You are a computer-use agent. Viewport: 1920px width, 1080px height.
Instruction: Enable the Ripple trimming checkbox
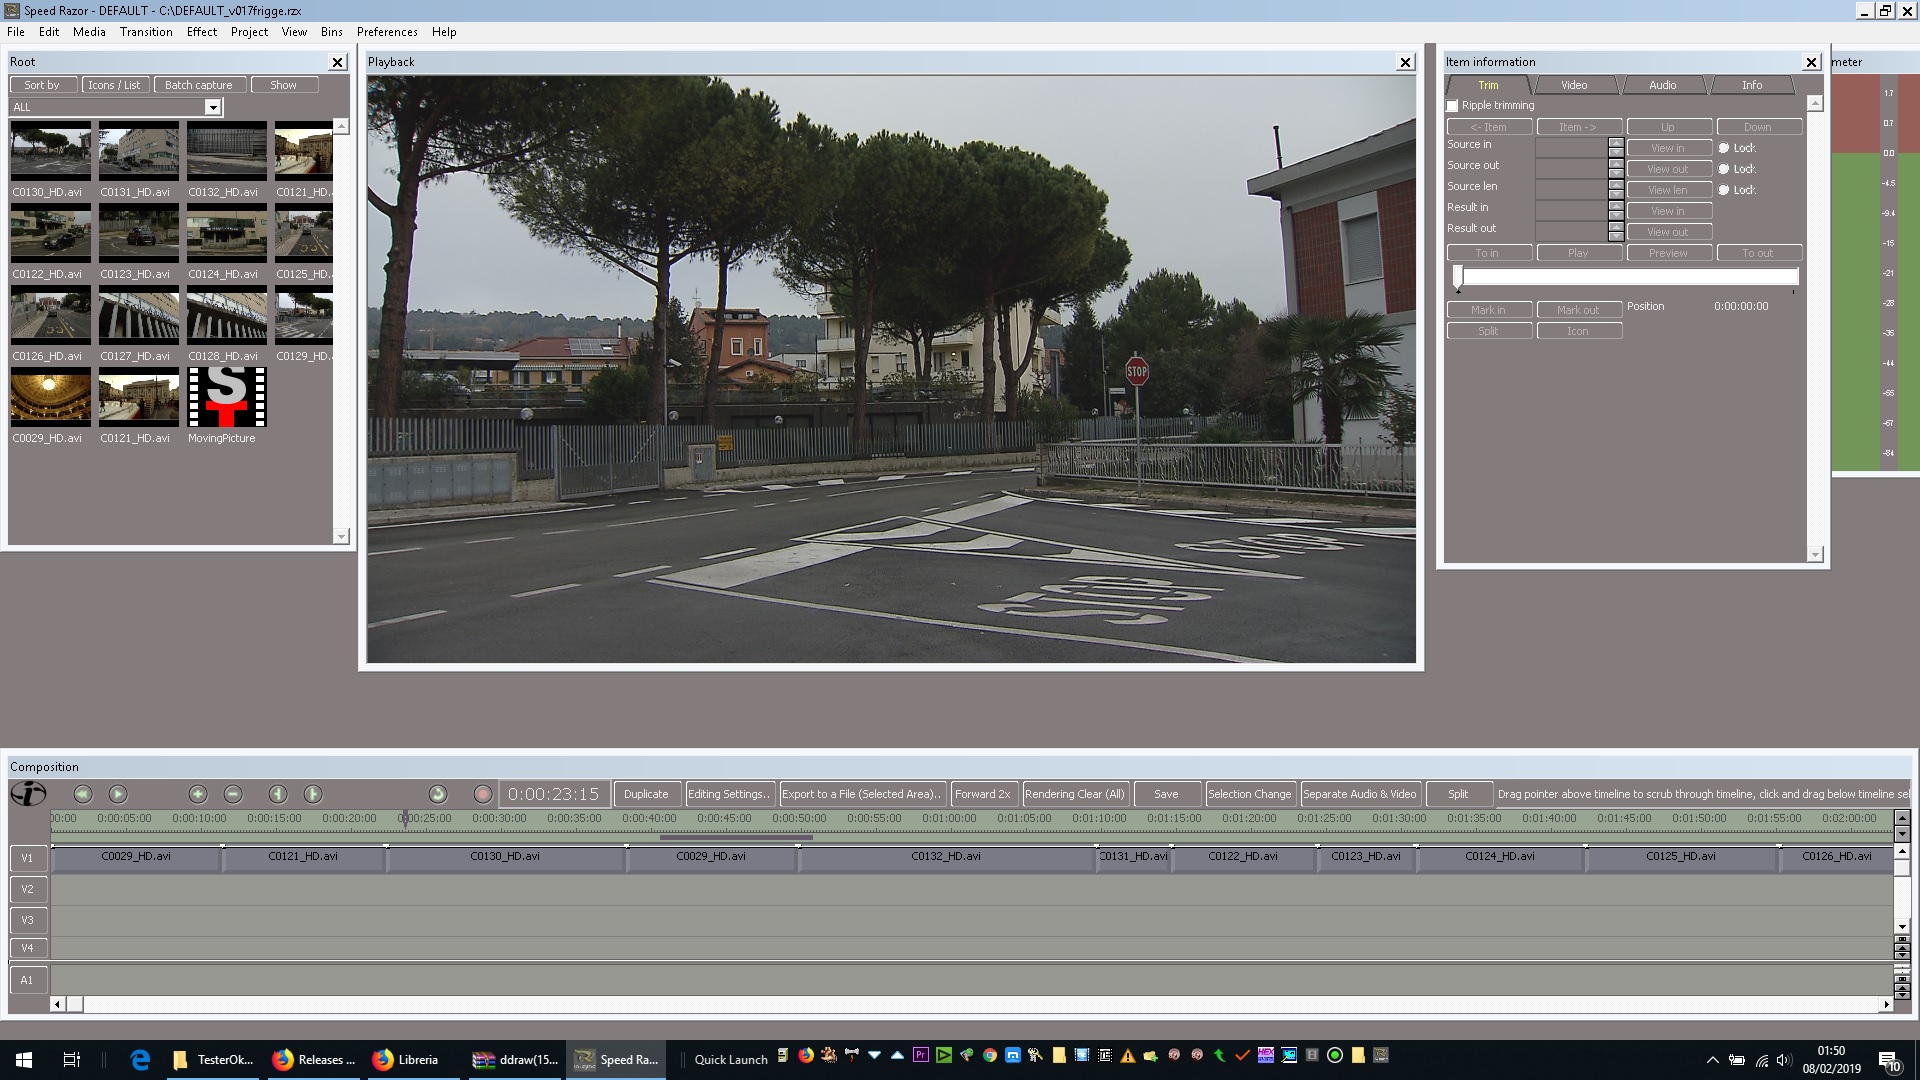tap(1452, 105)
